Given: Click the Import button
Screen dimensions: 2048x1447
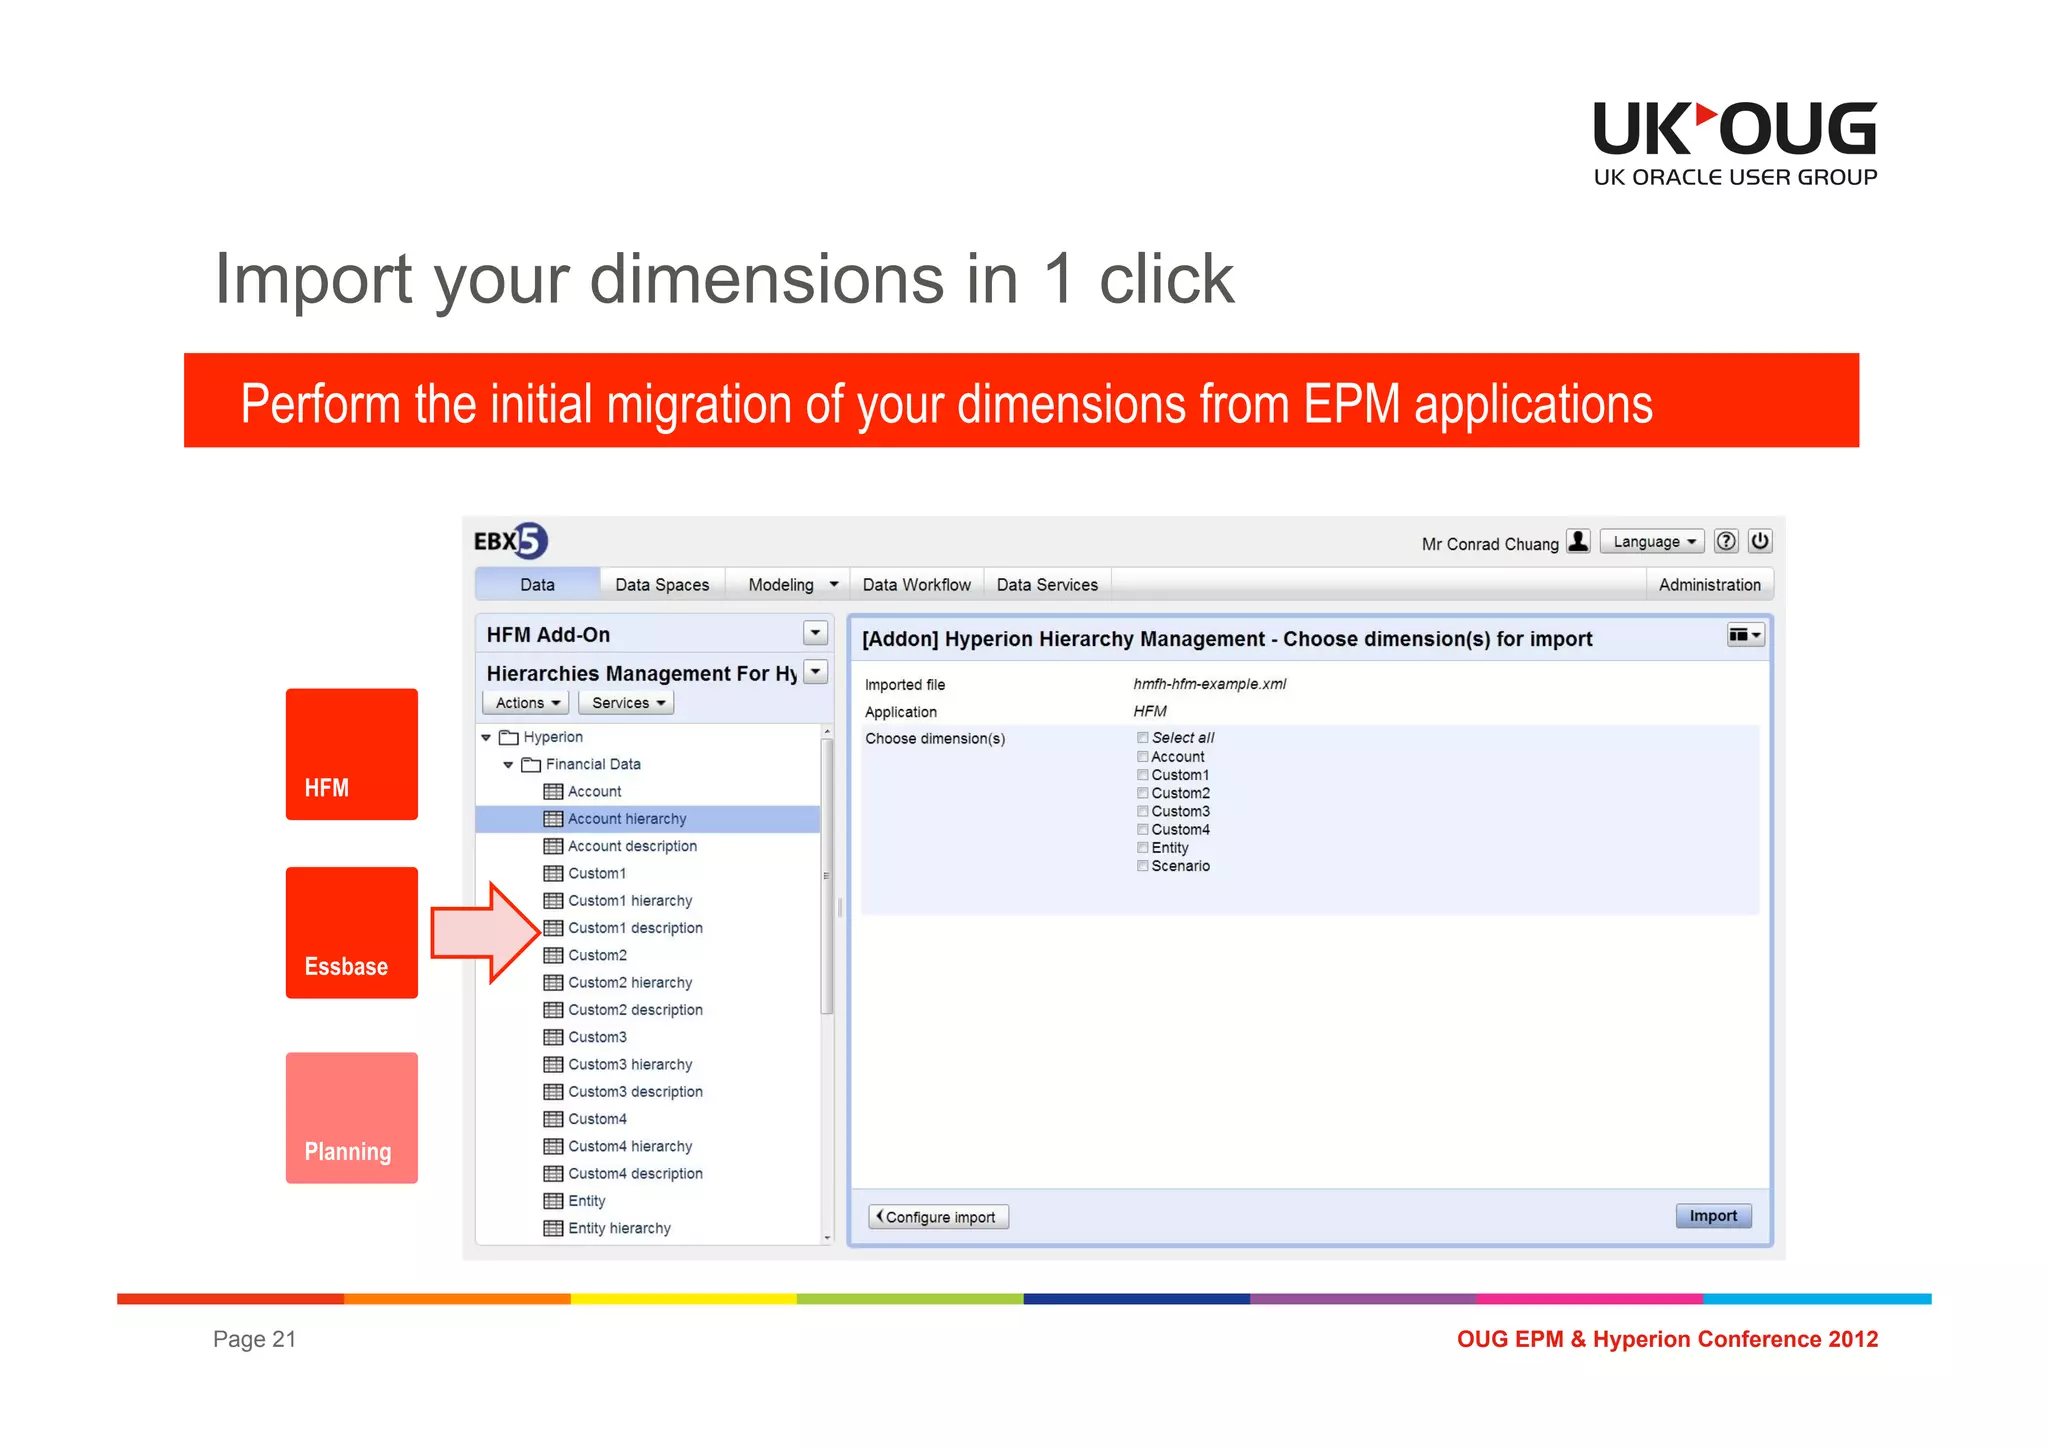Looking at the screenshot, I should 1713,1216.
